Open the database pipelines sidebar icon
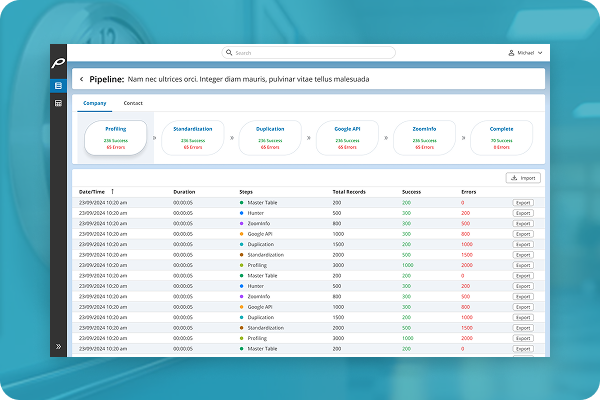This screenshot has height=400, width=600. point(59,87)
